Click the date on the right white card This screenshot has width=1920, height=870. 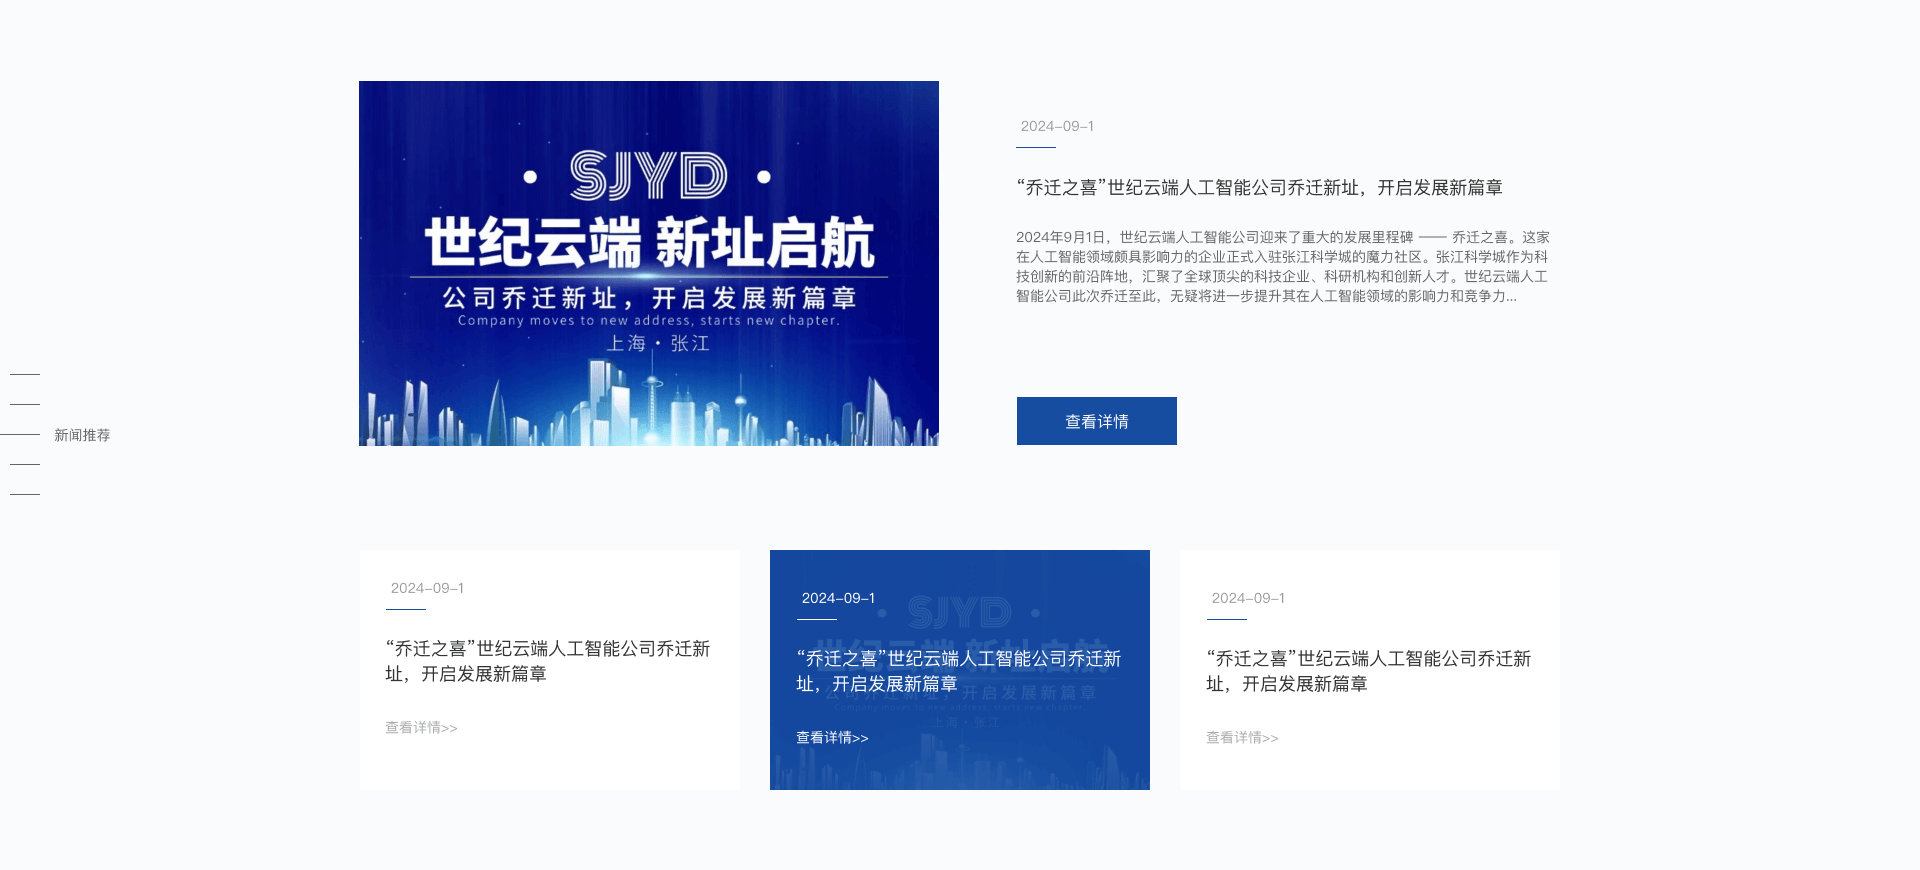tap(1248, 598)
